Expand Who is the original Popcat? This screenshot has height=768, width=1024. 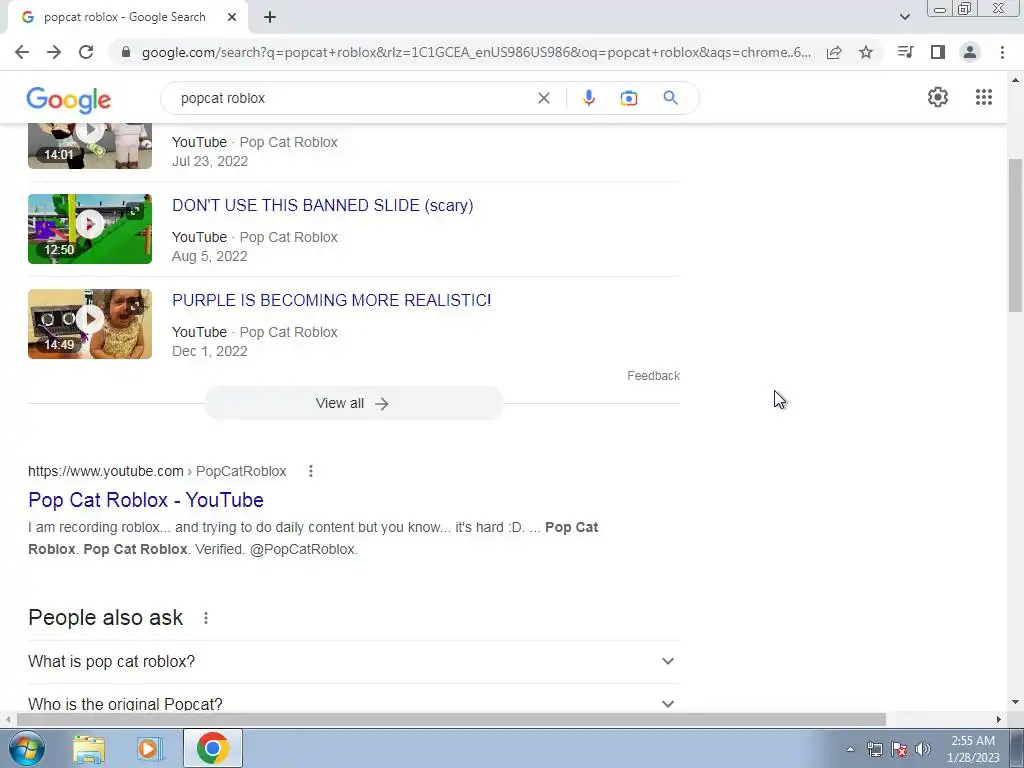(354, 702)
